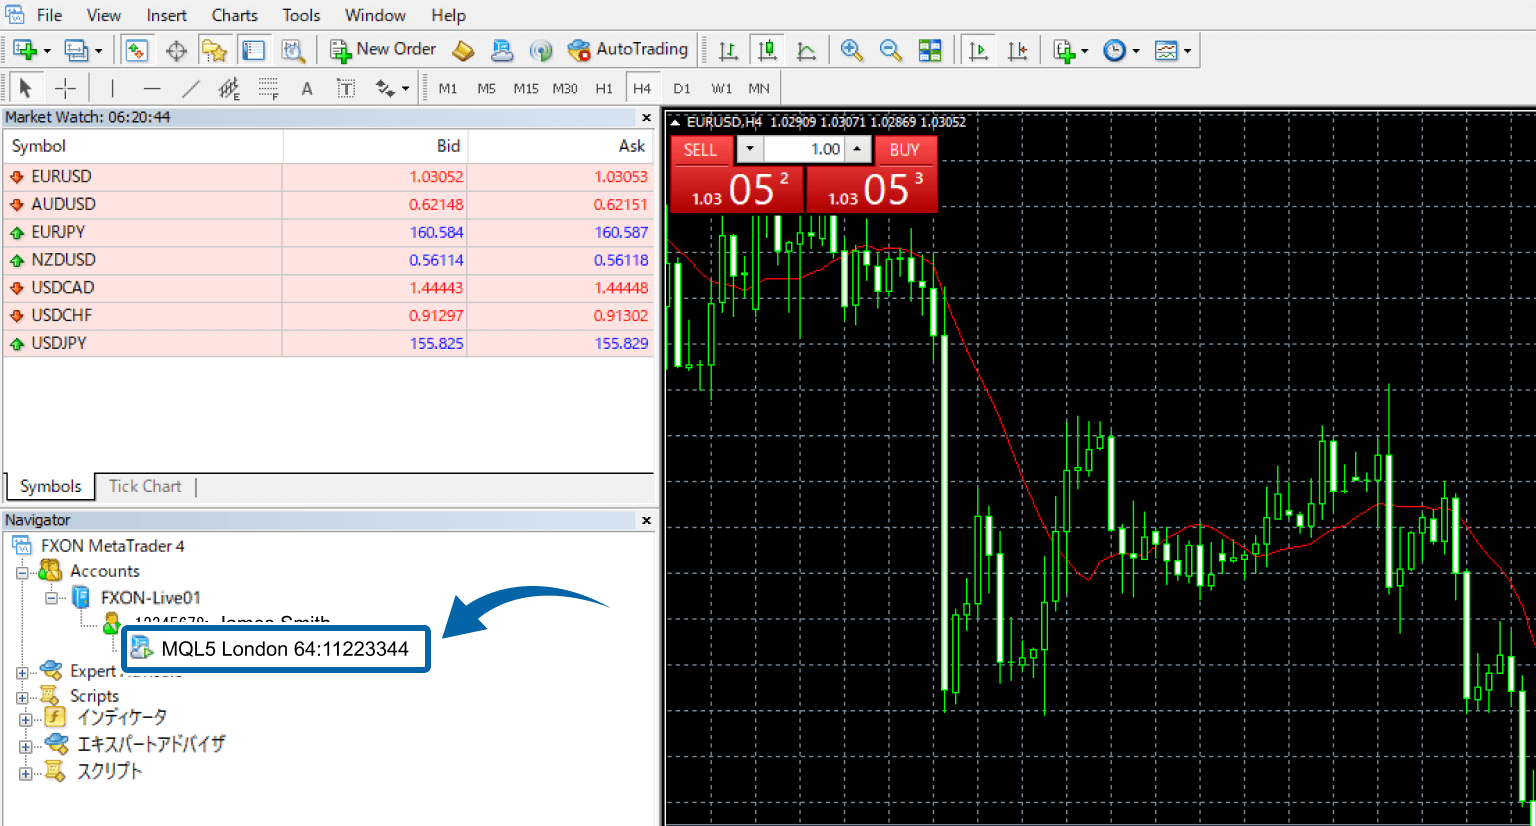Image resolution: width=1536 pixels, height=826 pixels.
Task: Switch to the Tick Chart tab
Action: point(145,486)
